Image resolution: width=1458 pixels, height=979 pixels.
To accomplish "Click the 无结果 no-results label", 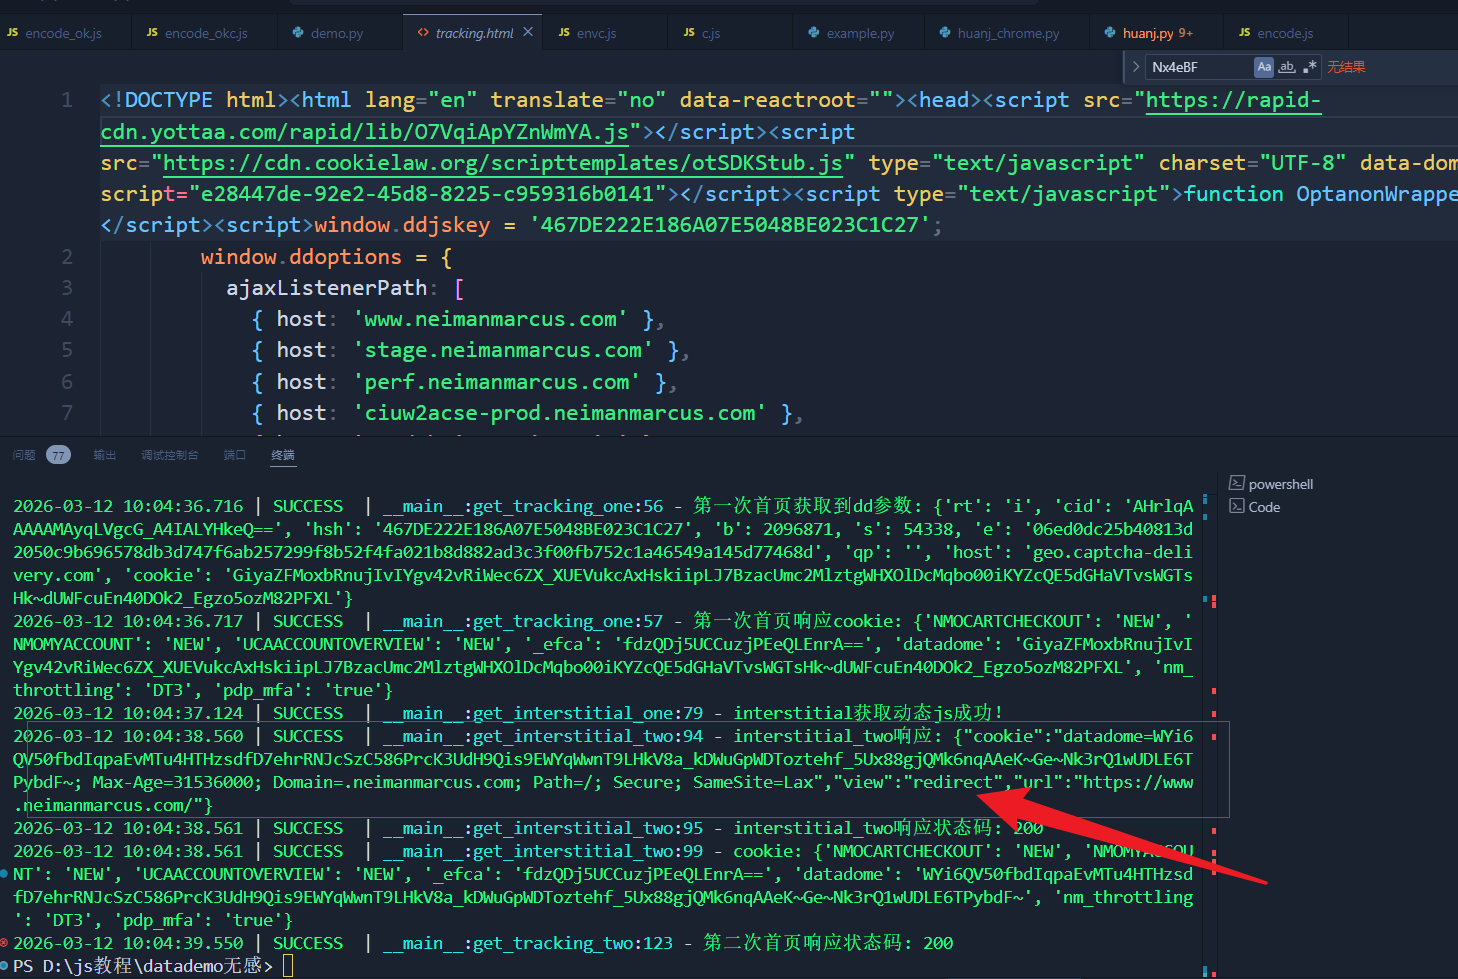I will [x=1346, y=67].
